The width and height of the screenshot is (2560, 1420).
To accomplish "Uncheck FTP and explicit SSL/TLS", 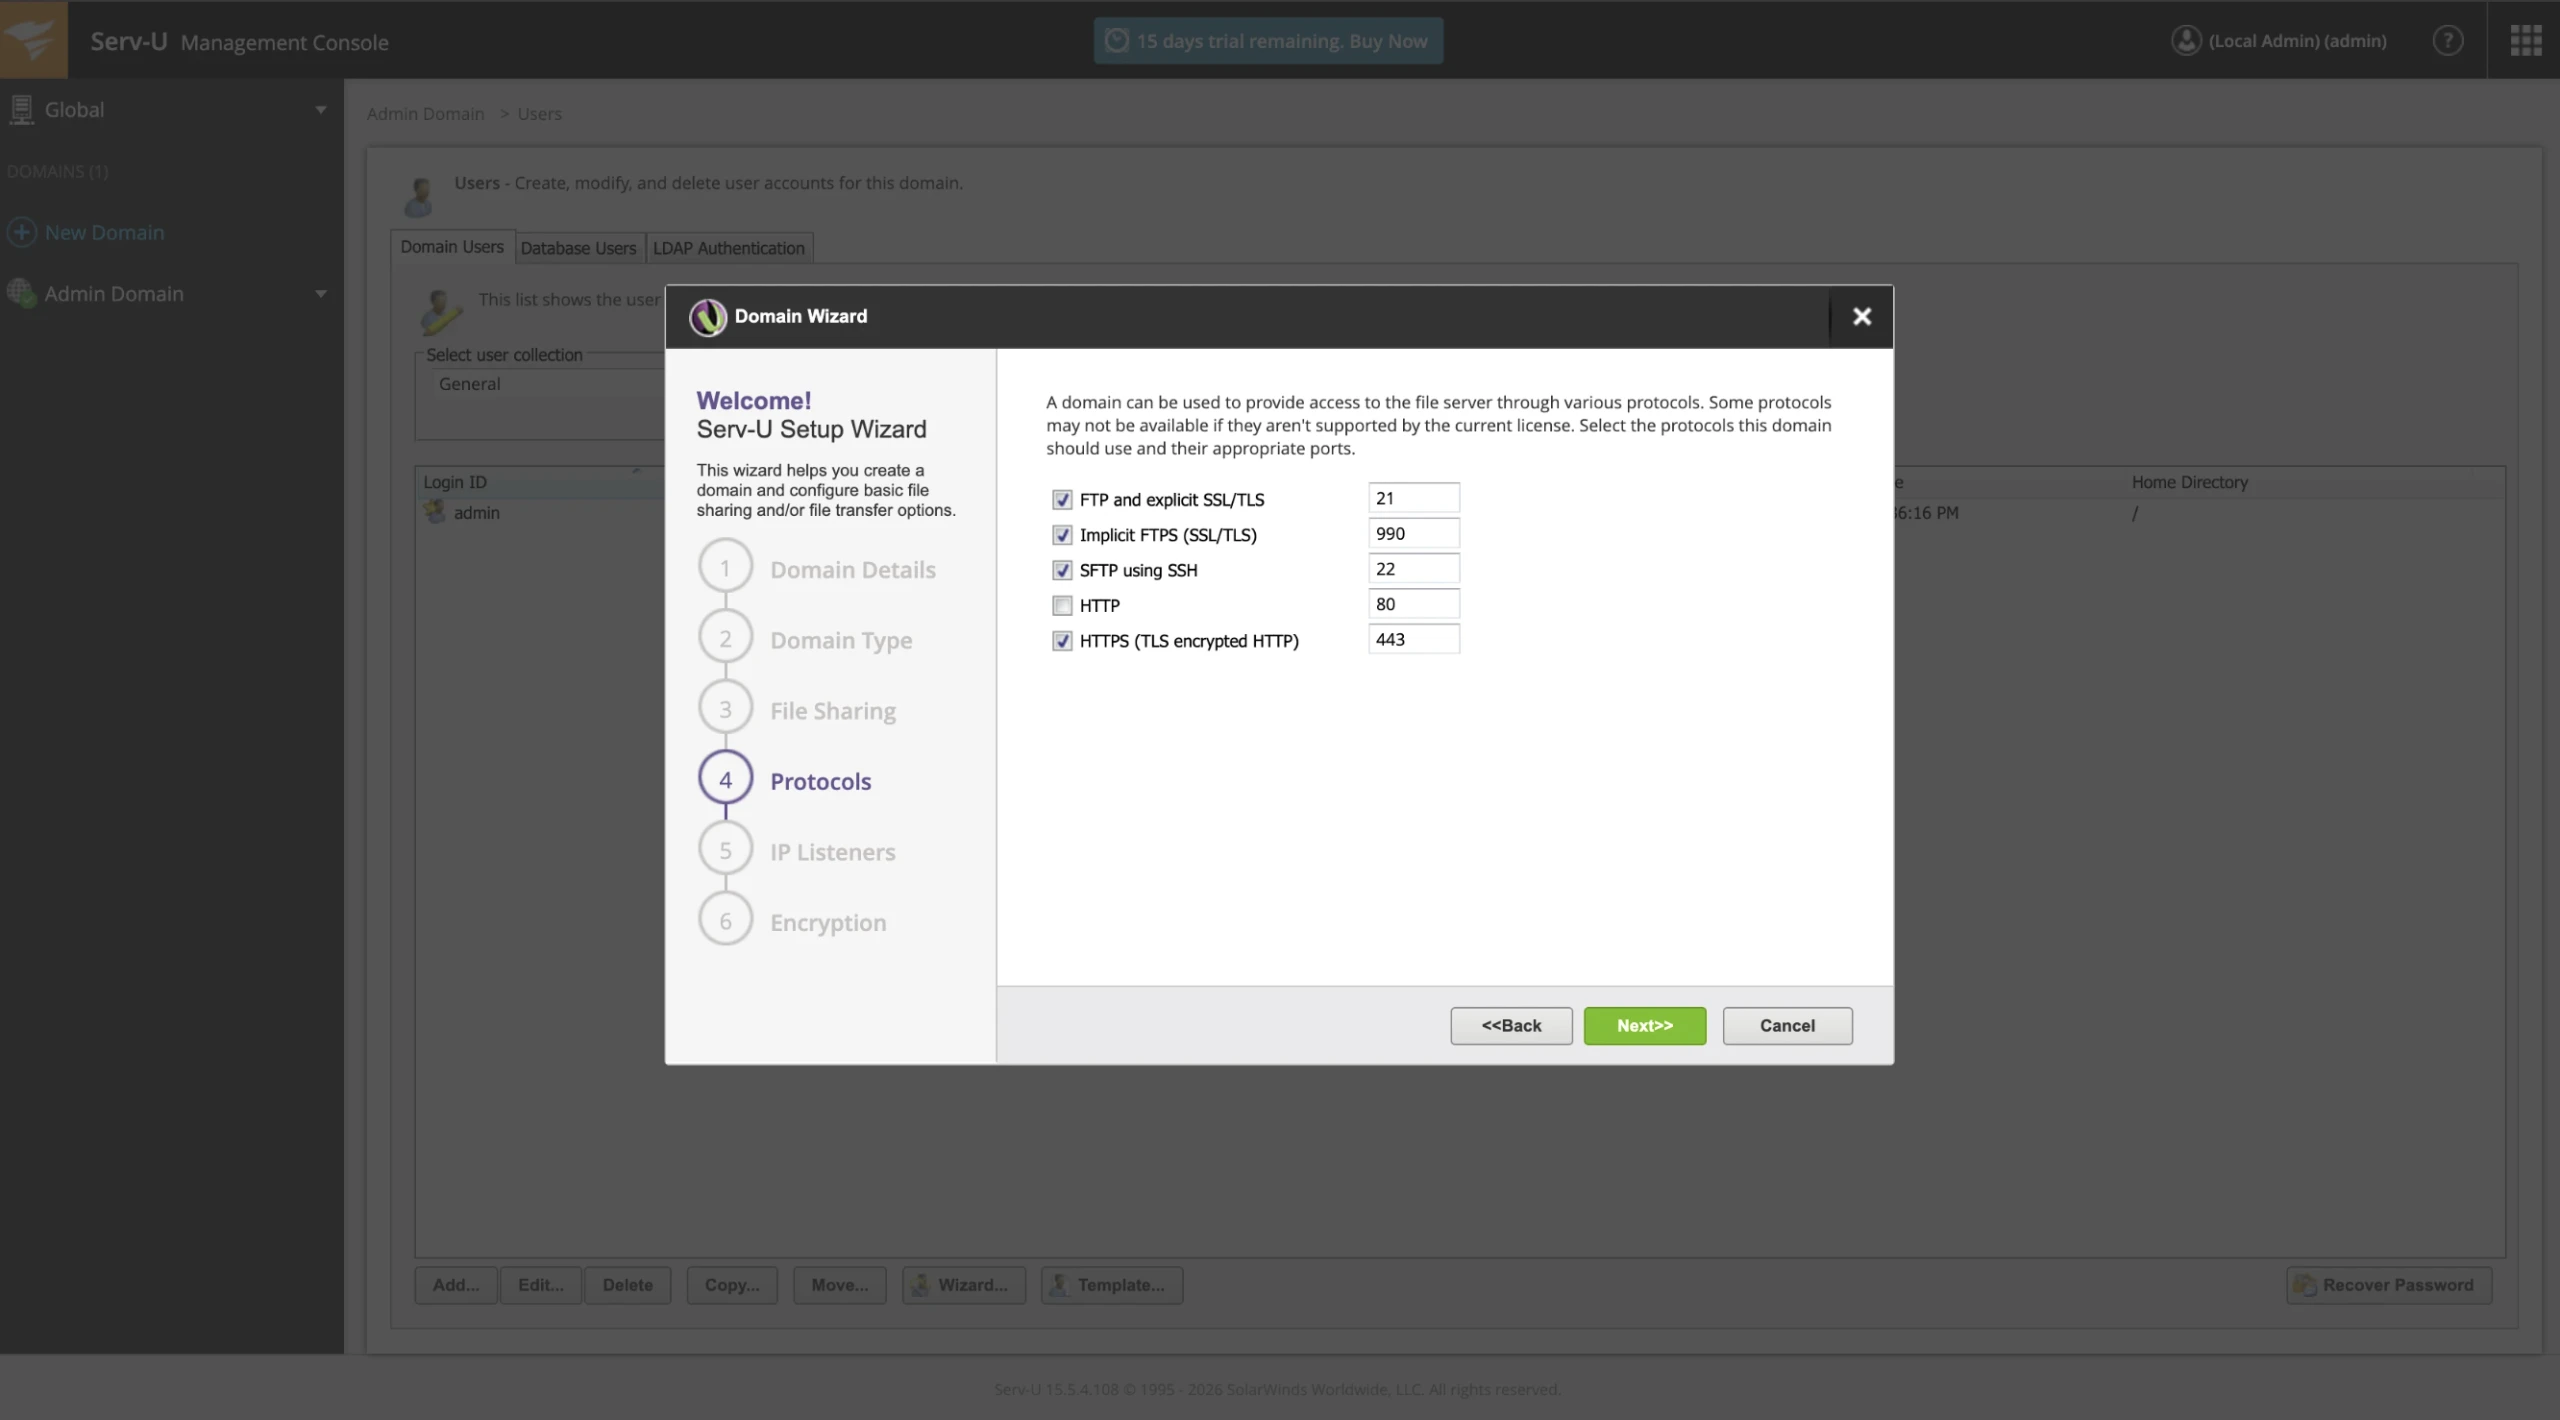I will (1062, 499).
